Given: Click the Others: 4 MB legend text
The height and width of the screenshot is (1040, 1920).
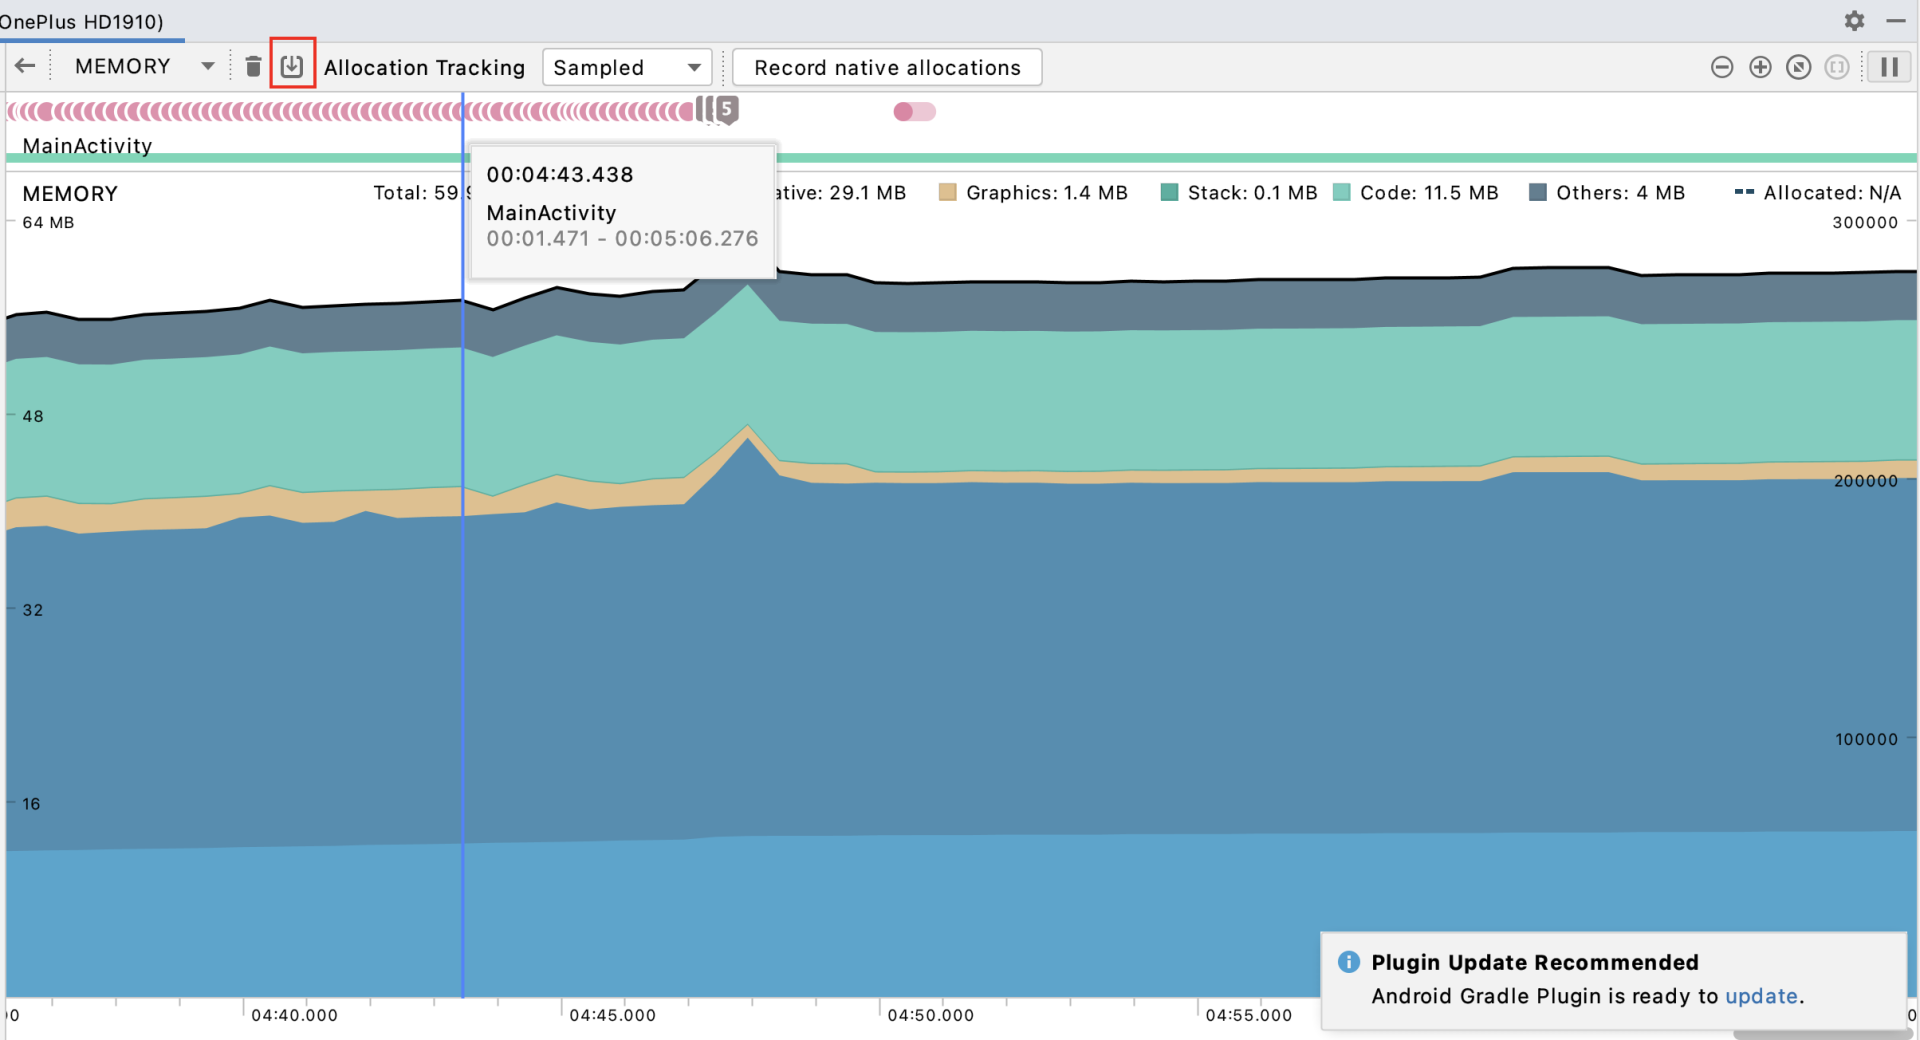Looking at the screenshot, I should click(1620, 193).
